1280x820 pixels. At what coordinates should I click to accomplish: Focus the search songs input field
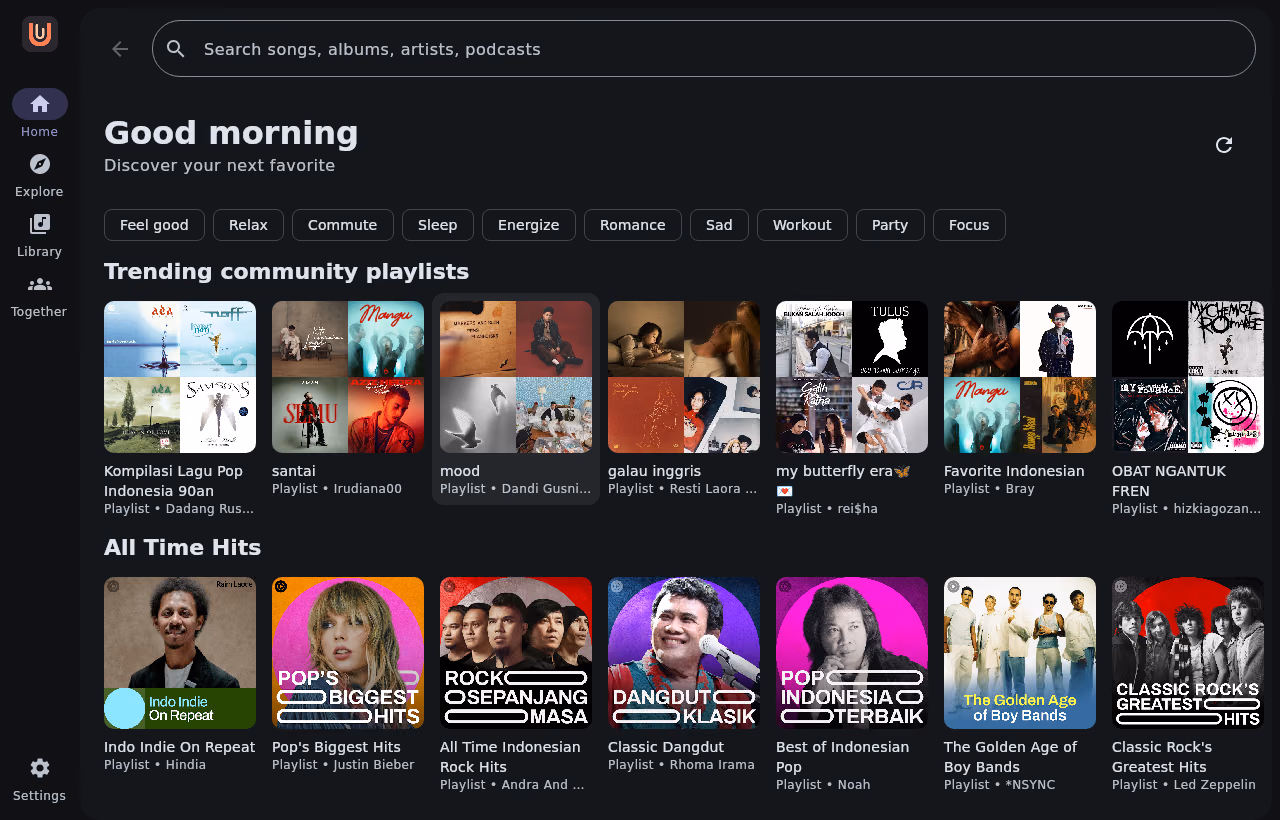click(x=704, y=49)
